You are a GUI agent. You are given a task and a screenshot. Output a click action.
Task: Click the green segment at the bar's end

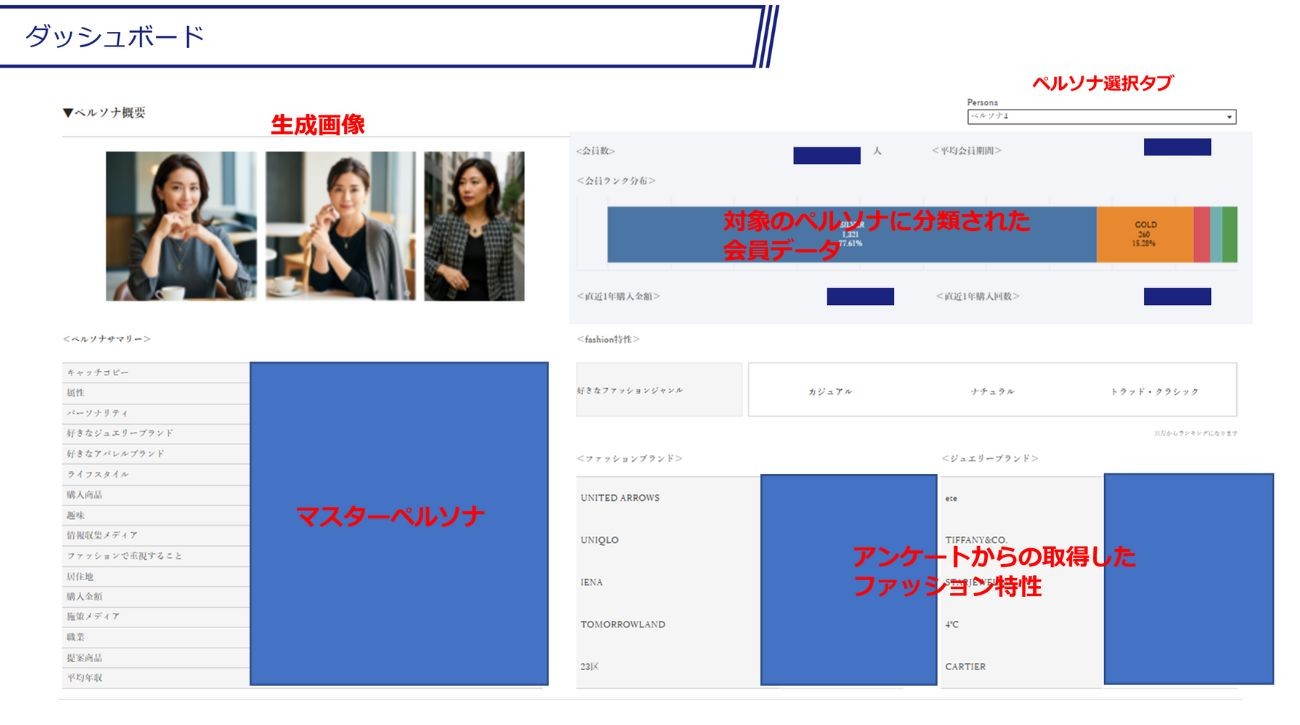(x=1230, y=235)
